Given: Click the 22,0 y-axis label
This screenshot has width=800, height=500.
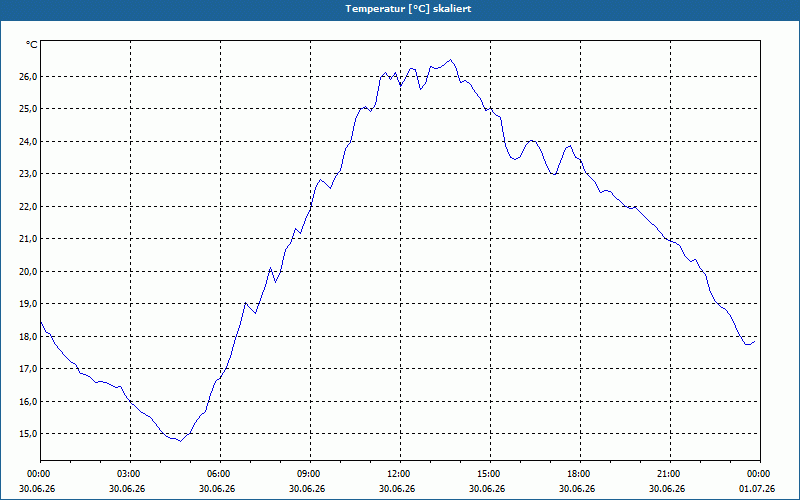Looking at the screenshot, I should [29, 207].
